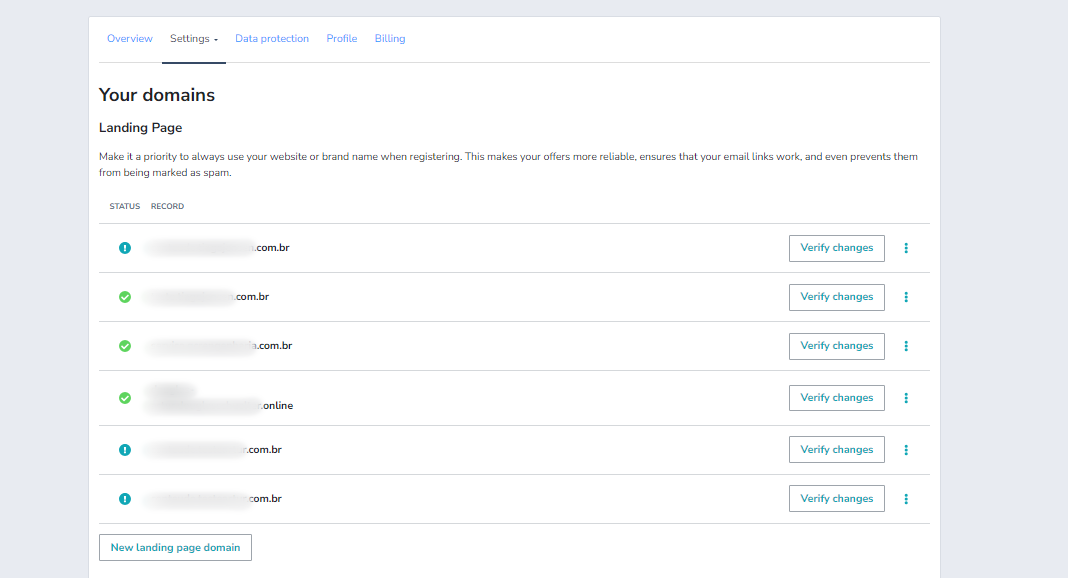1068x578 pixels.
Task: Open the three-dot menu for the first domain
Action: coord(906,248)
